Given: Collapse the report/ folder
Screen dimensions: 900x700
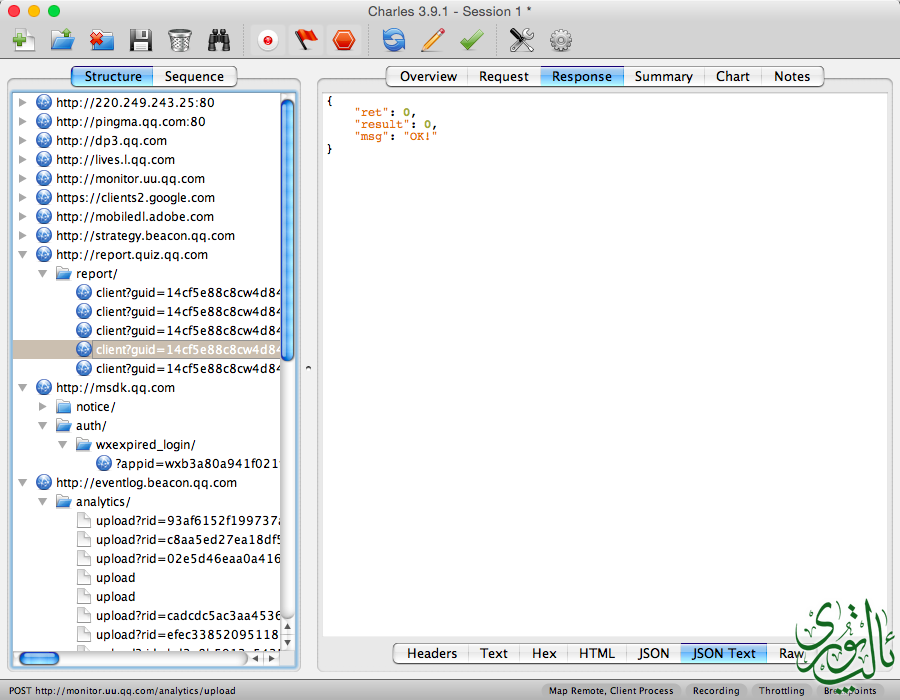Looking at the screenshot, I should tap(42, 274).
